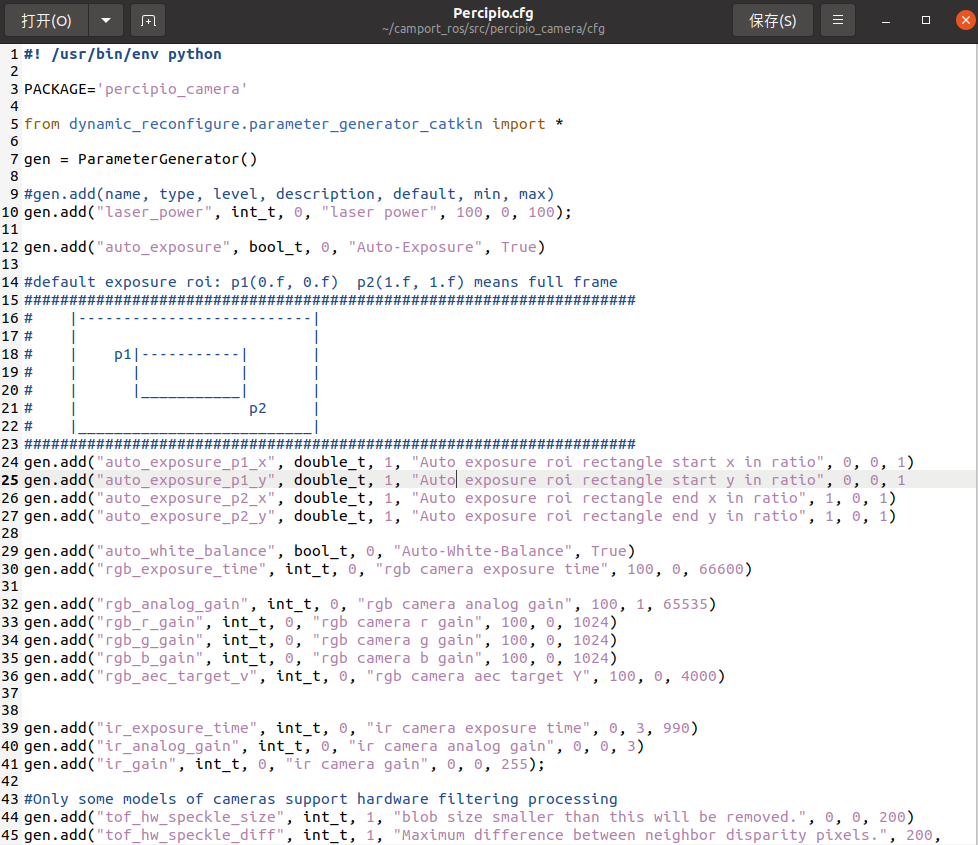Click the value 255 on line 41

tap(515, 765)
